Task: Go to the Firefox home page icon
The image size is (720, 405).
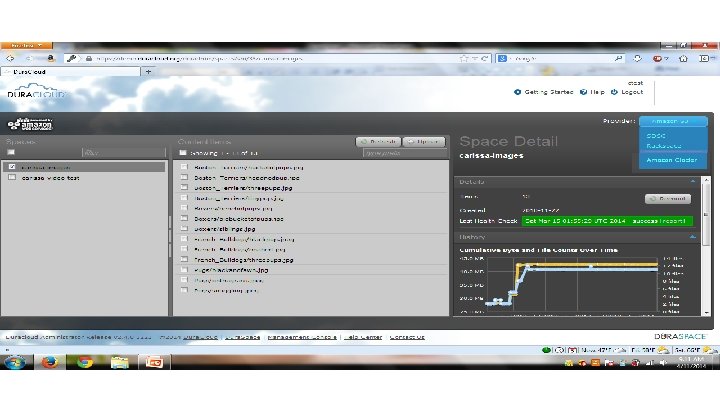Action: [x=683, y=58]
